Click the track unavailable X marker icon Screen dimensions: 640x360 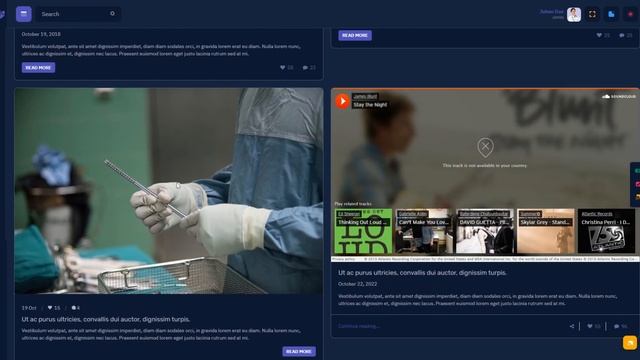485,147
